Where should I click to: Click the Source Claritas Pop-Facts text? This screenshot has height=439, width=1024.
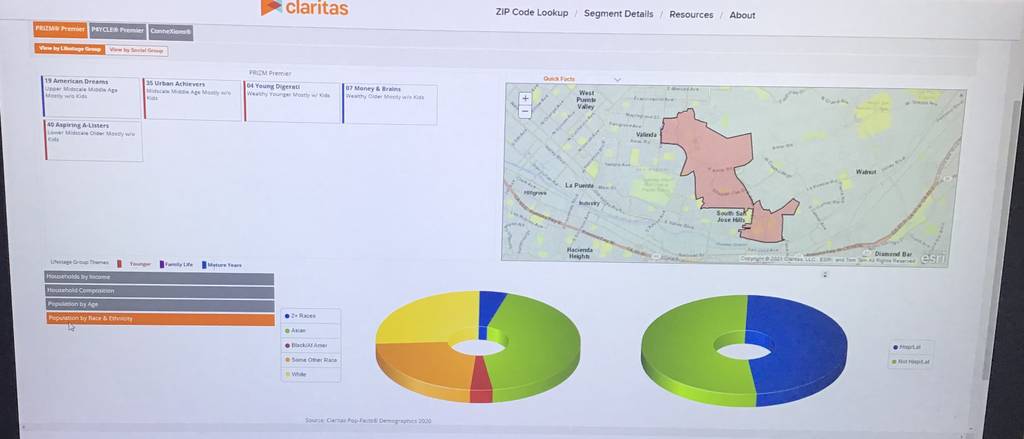(368, 421)
